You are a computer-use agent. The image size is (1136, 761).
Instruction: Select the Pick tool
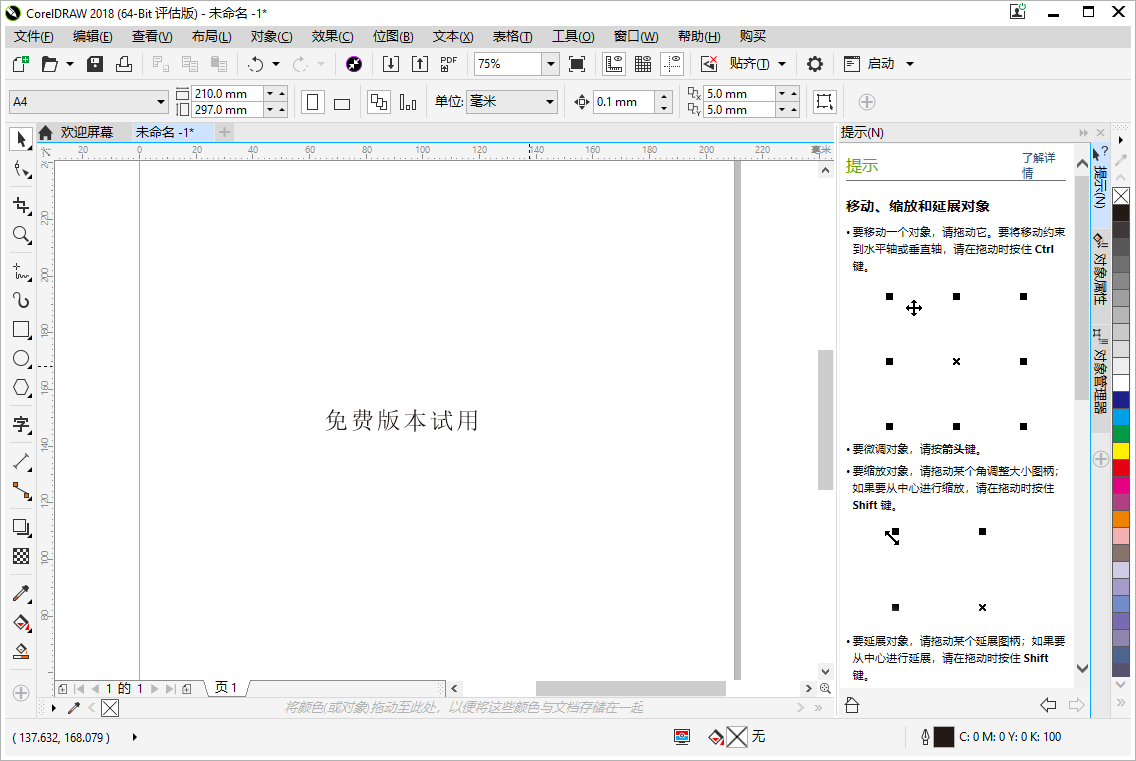[x=21, y=138]
